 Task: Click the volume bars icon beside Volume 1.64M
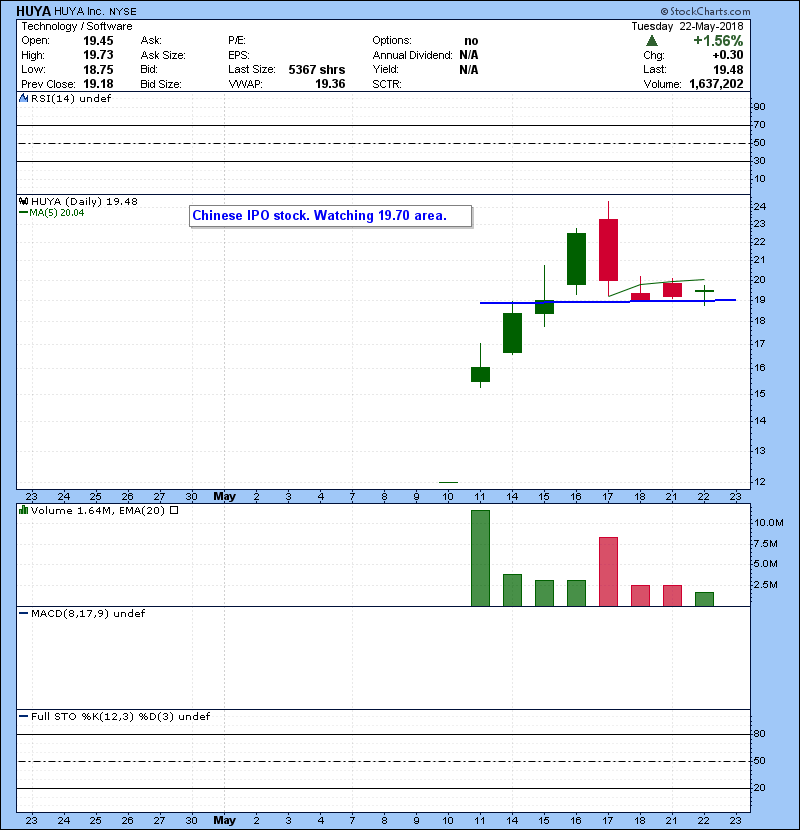coord(23,511)
